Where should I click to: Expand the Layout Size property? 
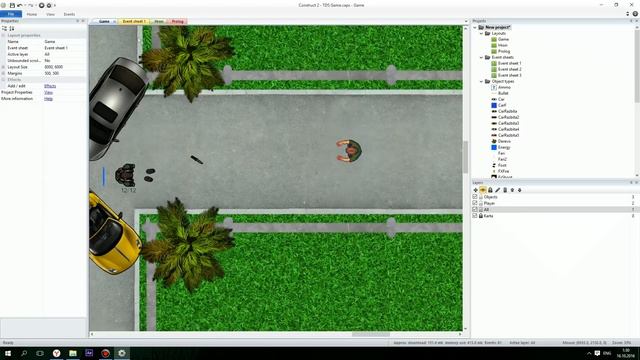[3, 67]
